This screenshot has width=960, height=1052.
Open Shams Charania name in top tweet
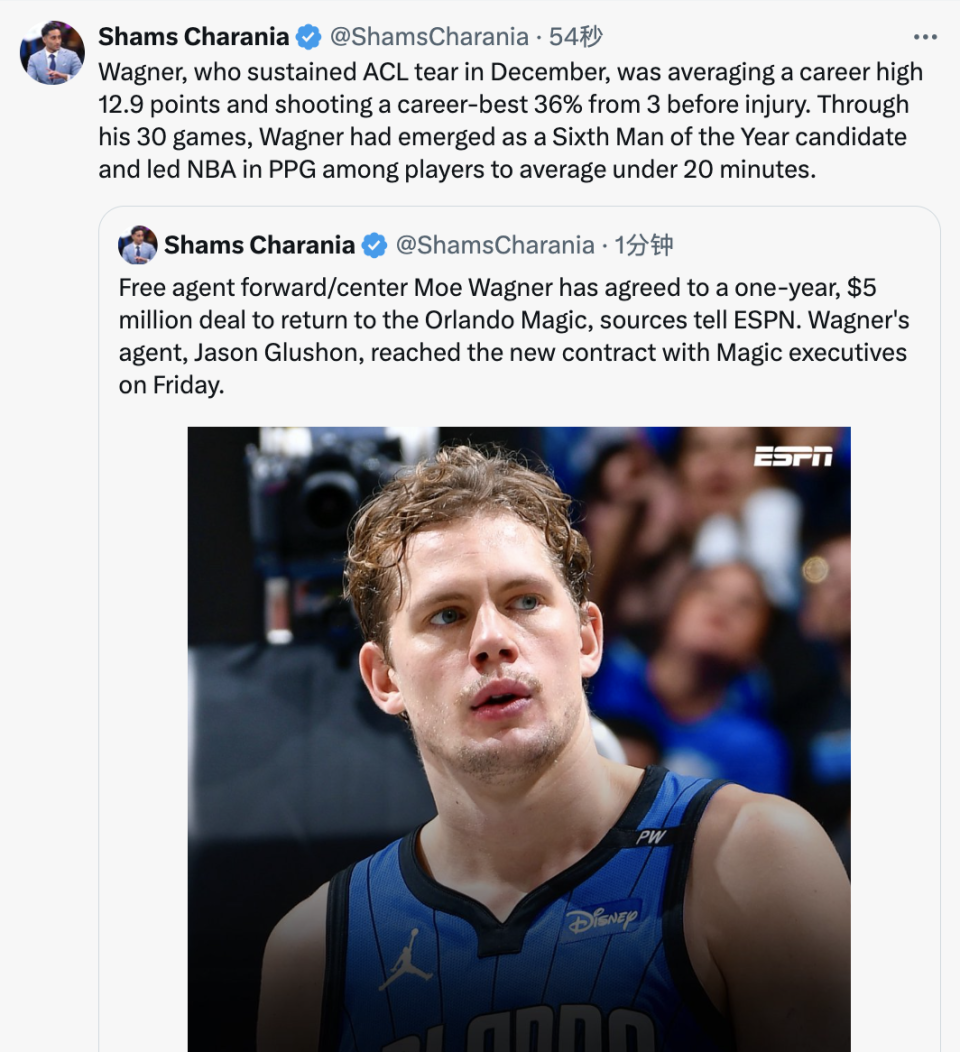tap(193, 37)
